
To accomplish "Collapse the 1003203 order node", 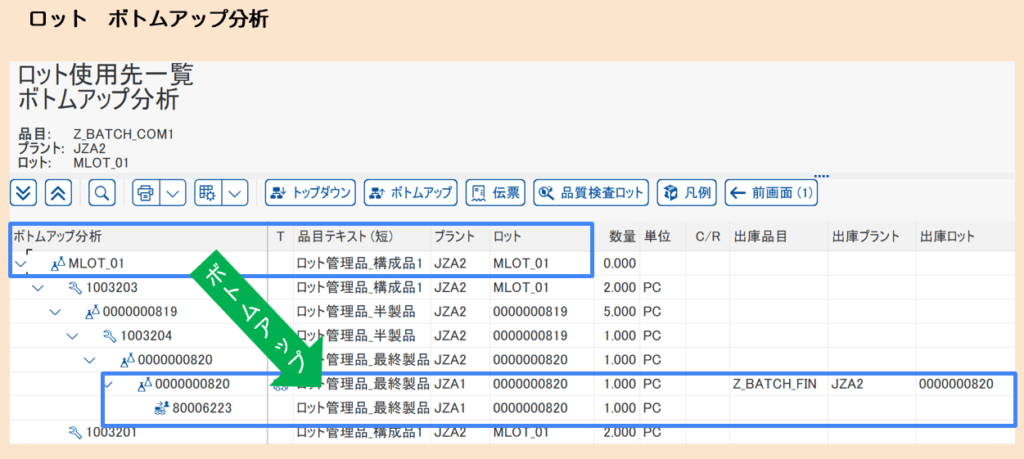I will pos(39,288).
